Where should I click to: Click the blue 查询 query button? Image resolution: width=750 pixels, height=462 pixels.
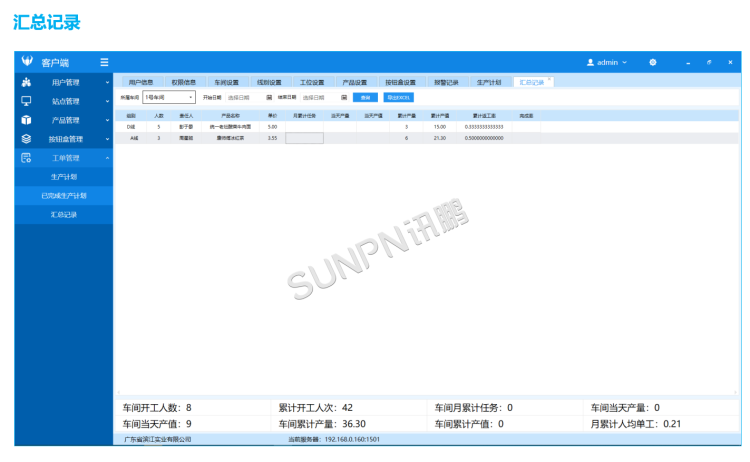pos(366,98)
